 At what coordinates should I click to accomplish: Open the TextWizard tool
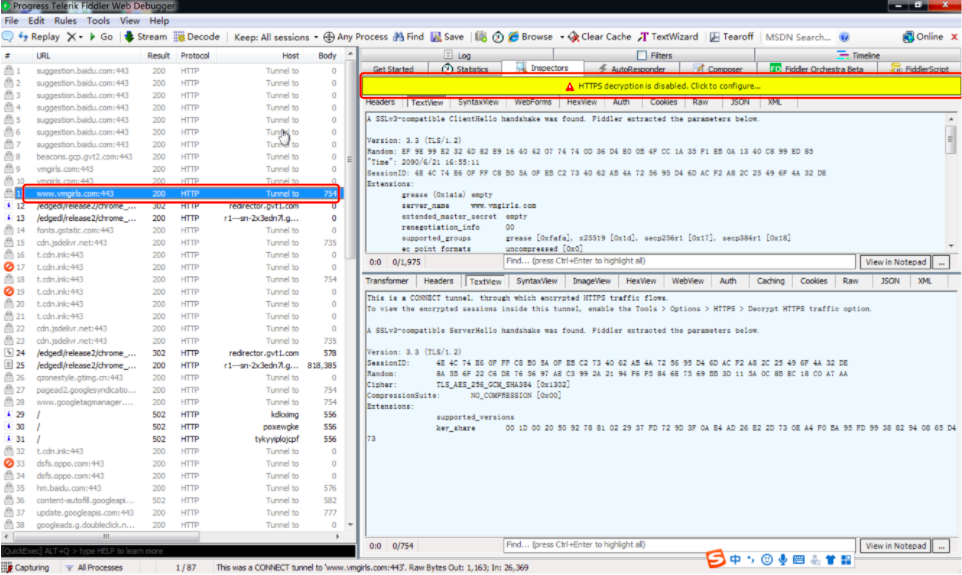point(668,37)
